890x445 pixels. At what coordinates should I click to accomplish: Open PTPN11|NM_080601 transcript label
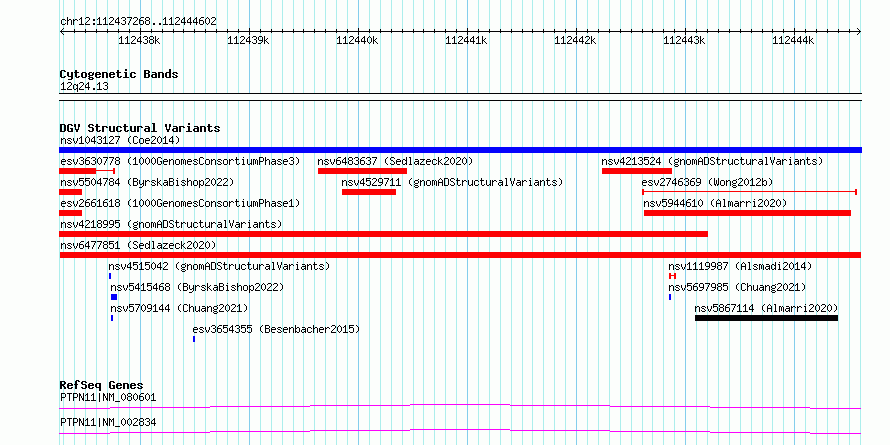tap(108, 397)
